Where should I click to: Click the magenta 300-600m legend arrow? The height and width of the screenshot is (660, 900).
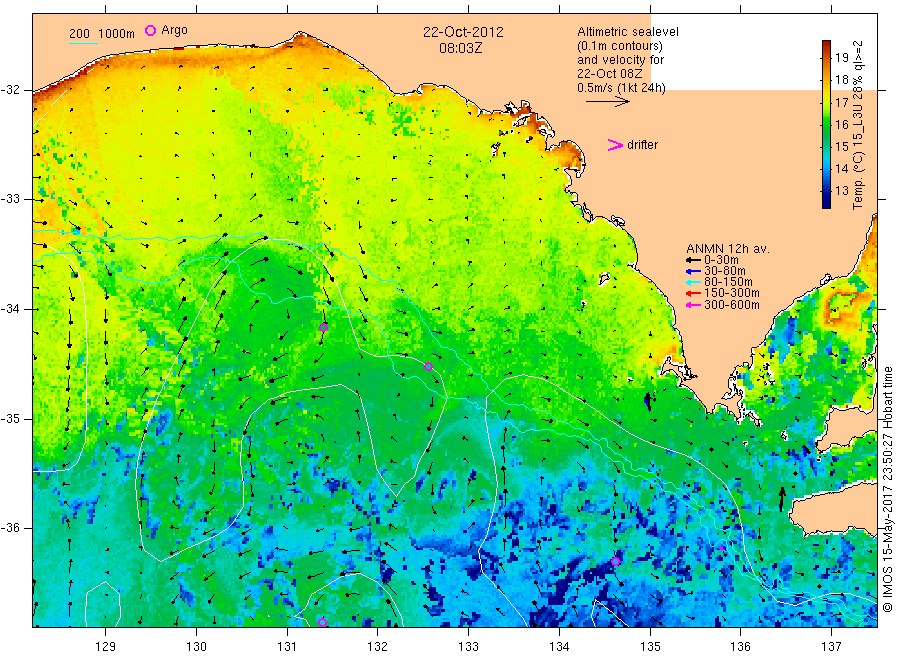pos(694,305)
